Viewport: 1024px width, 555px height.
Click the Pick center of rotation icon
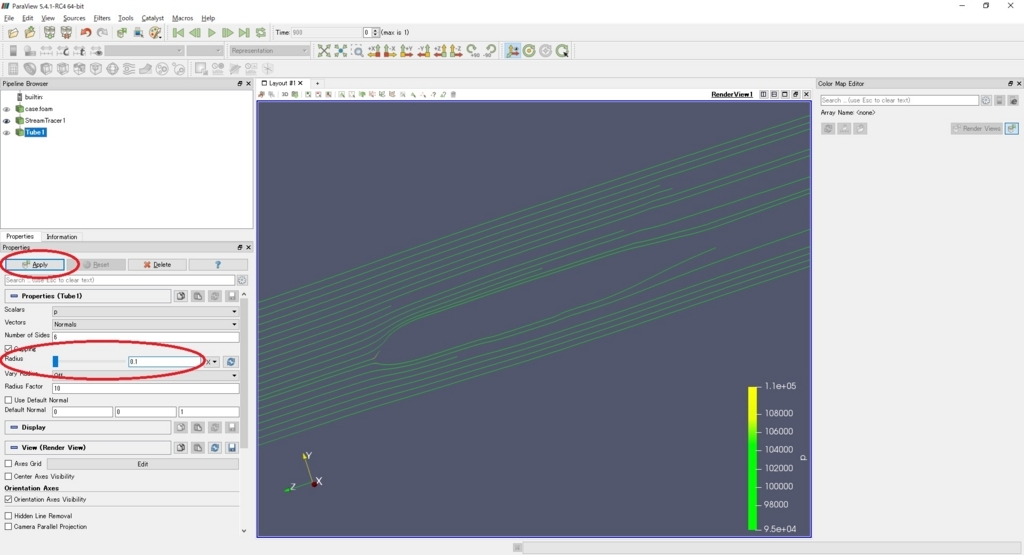pos(562,51)
